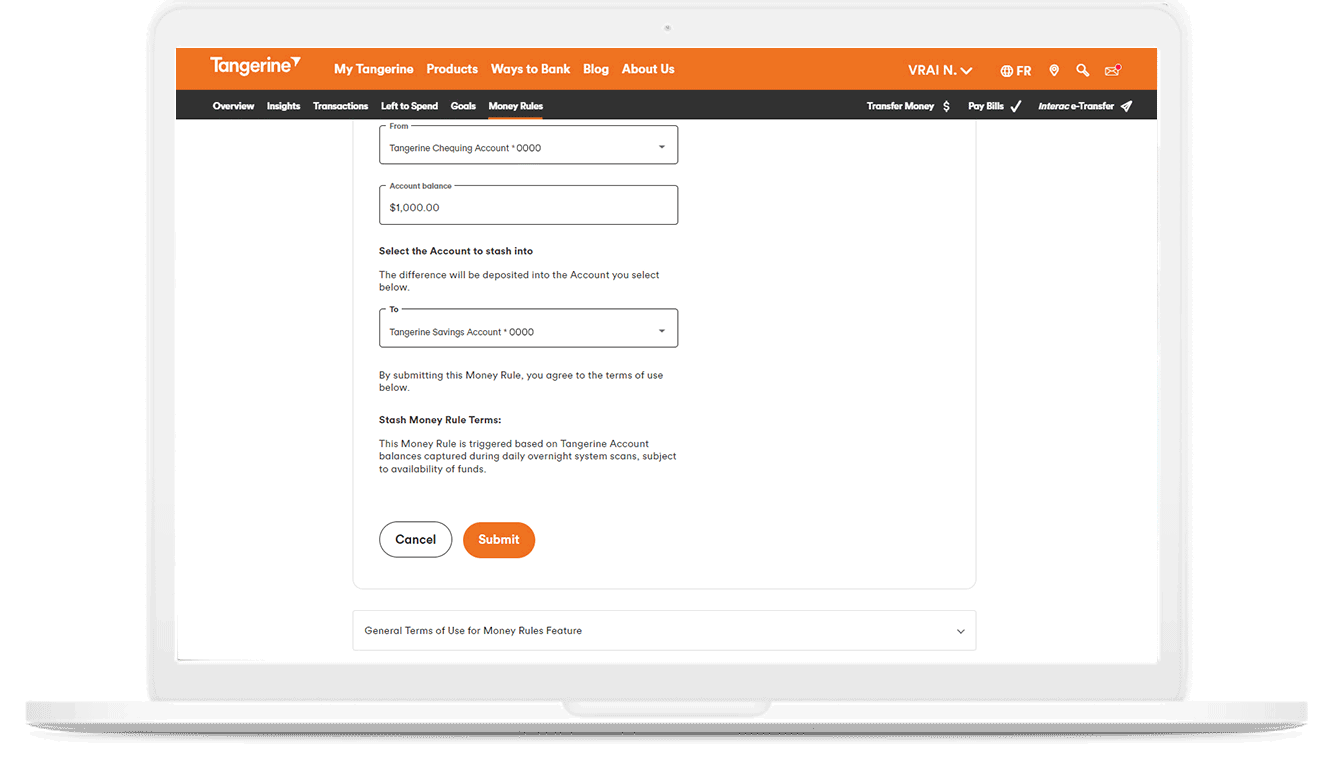Open the VRAI N. account menu
Viewport: 1330px width, 766px height.
pyautogui.click(x=940, y=70)
